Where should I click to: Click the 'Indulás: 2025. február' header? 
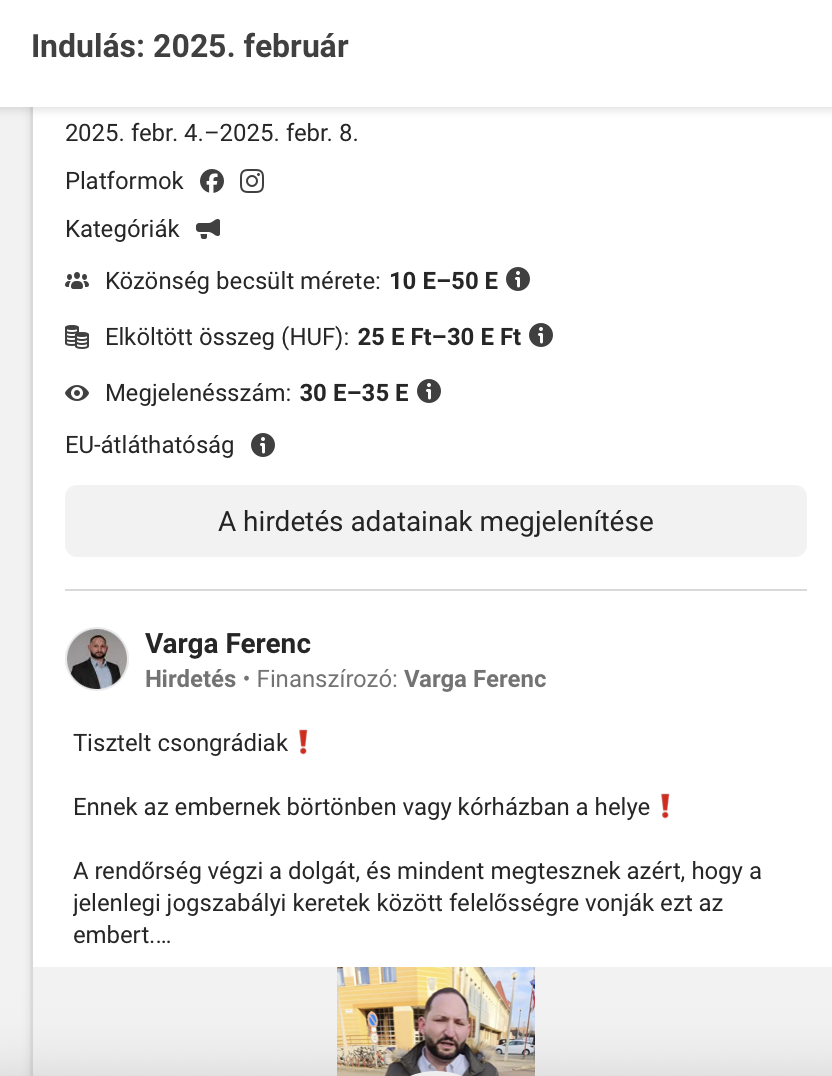190,47
